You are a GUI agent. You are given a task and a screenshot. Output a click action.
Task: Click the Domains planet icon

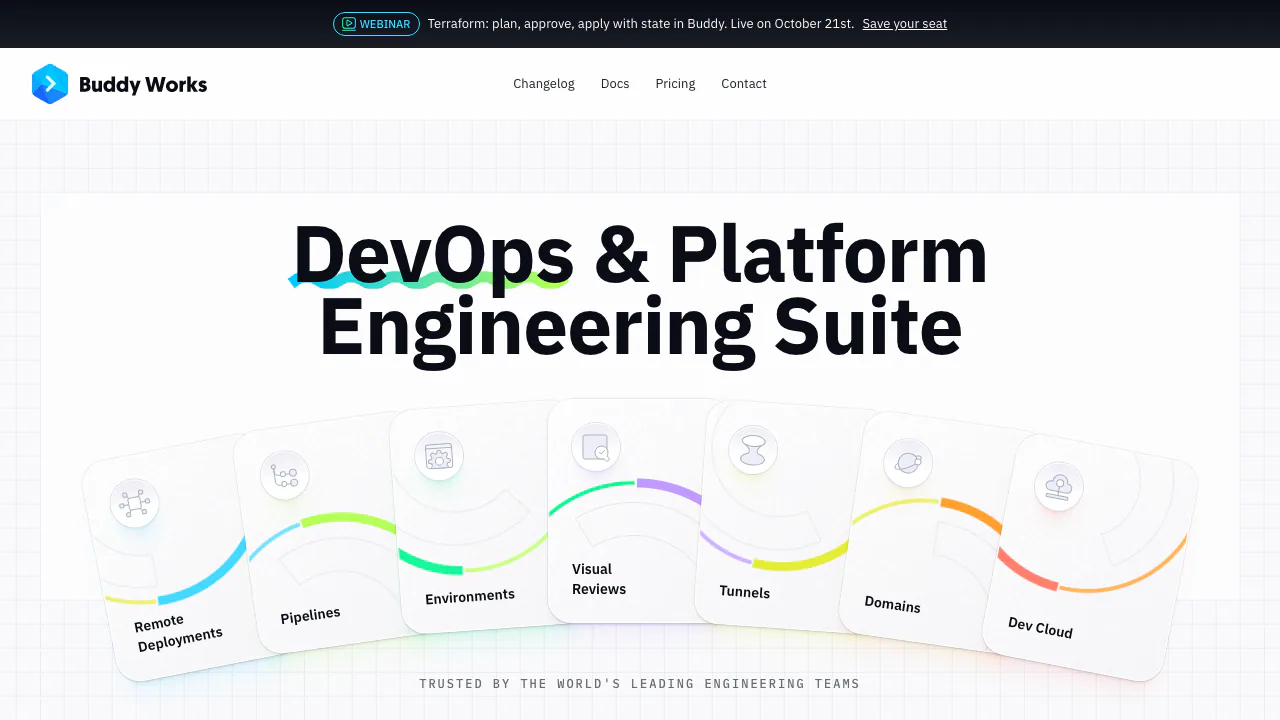(908, 463)
